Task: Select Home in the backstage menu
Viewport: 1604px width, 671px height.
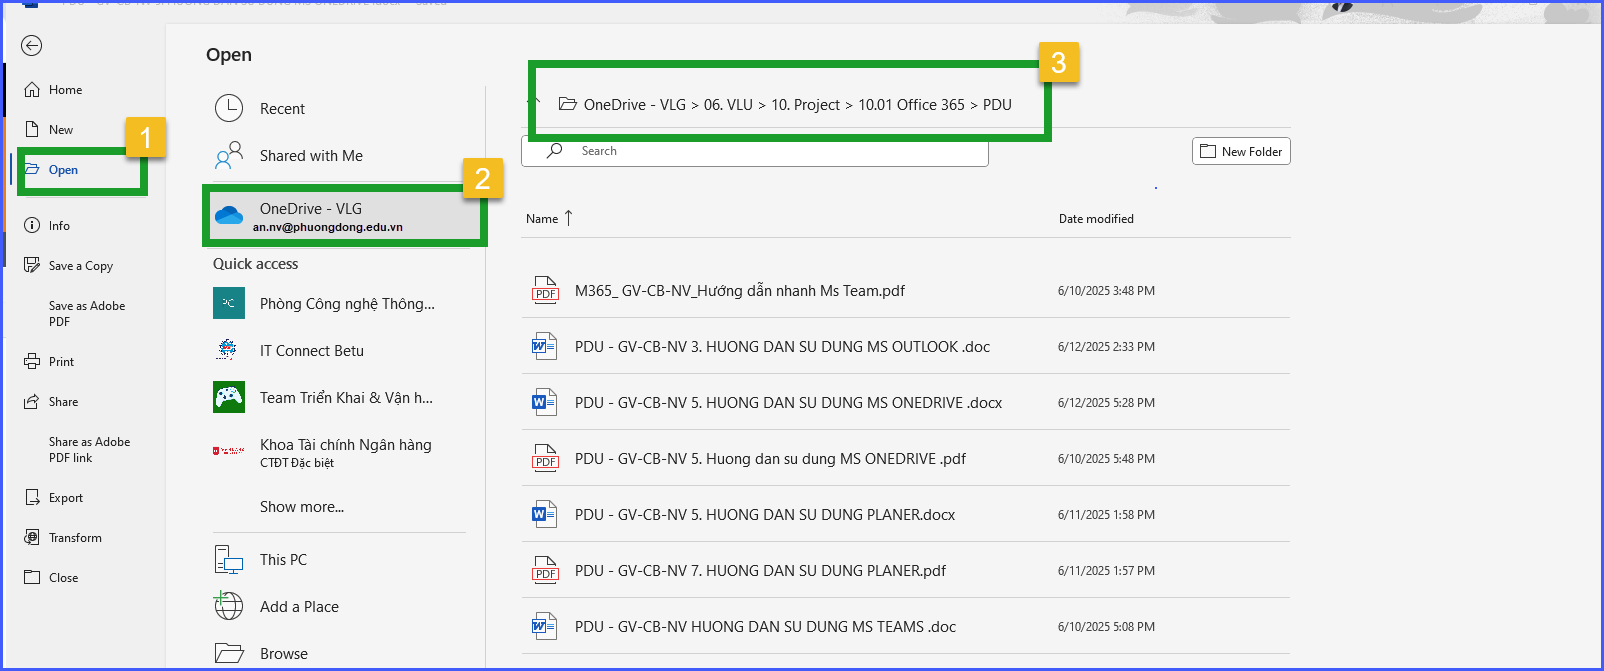Action: (x=66, y=90)
